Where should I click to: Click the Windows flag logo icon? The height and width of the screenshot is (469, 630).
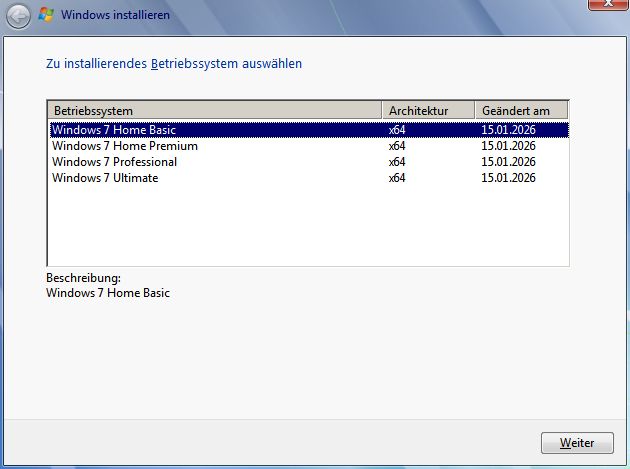coord(46,15)
